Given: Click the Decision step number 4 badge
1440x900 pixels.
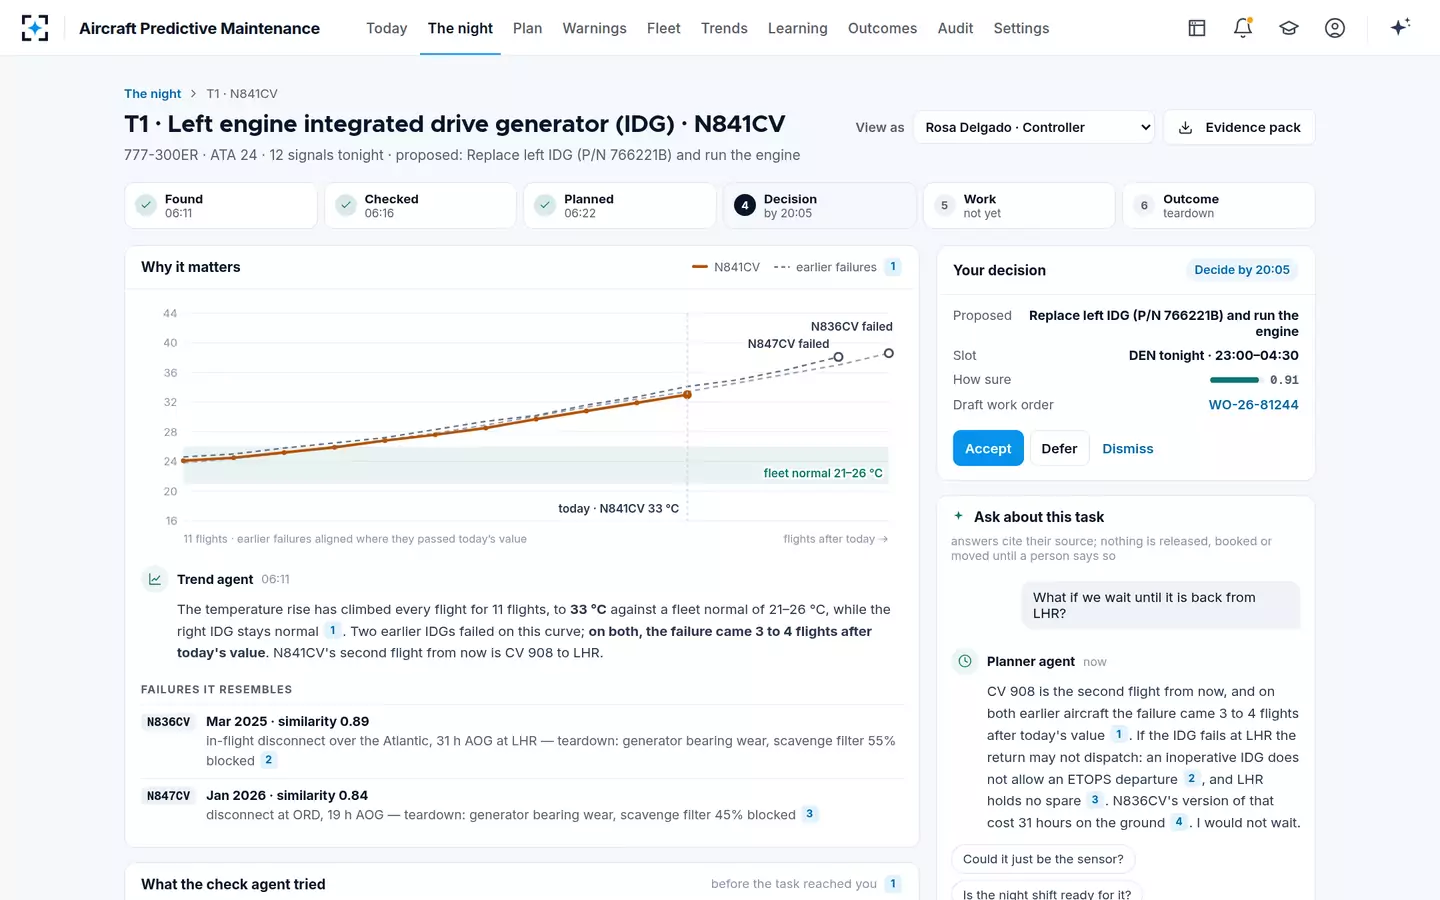Looking at the screenshot, I should [745, 205].
